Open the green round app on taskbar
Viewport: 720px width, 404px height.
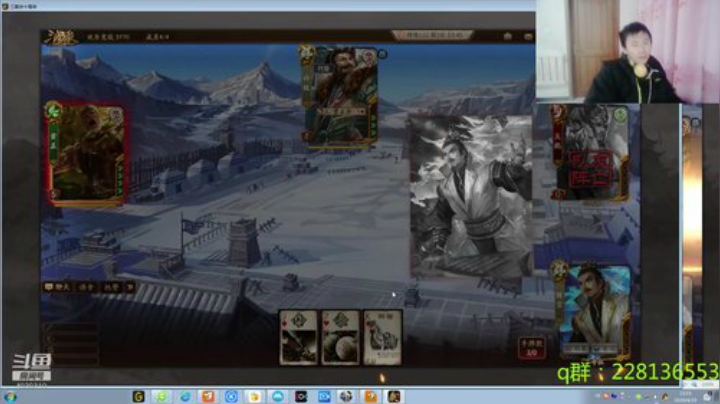coord(162,396)
